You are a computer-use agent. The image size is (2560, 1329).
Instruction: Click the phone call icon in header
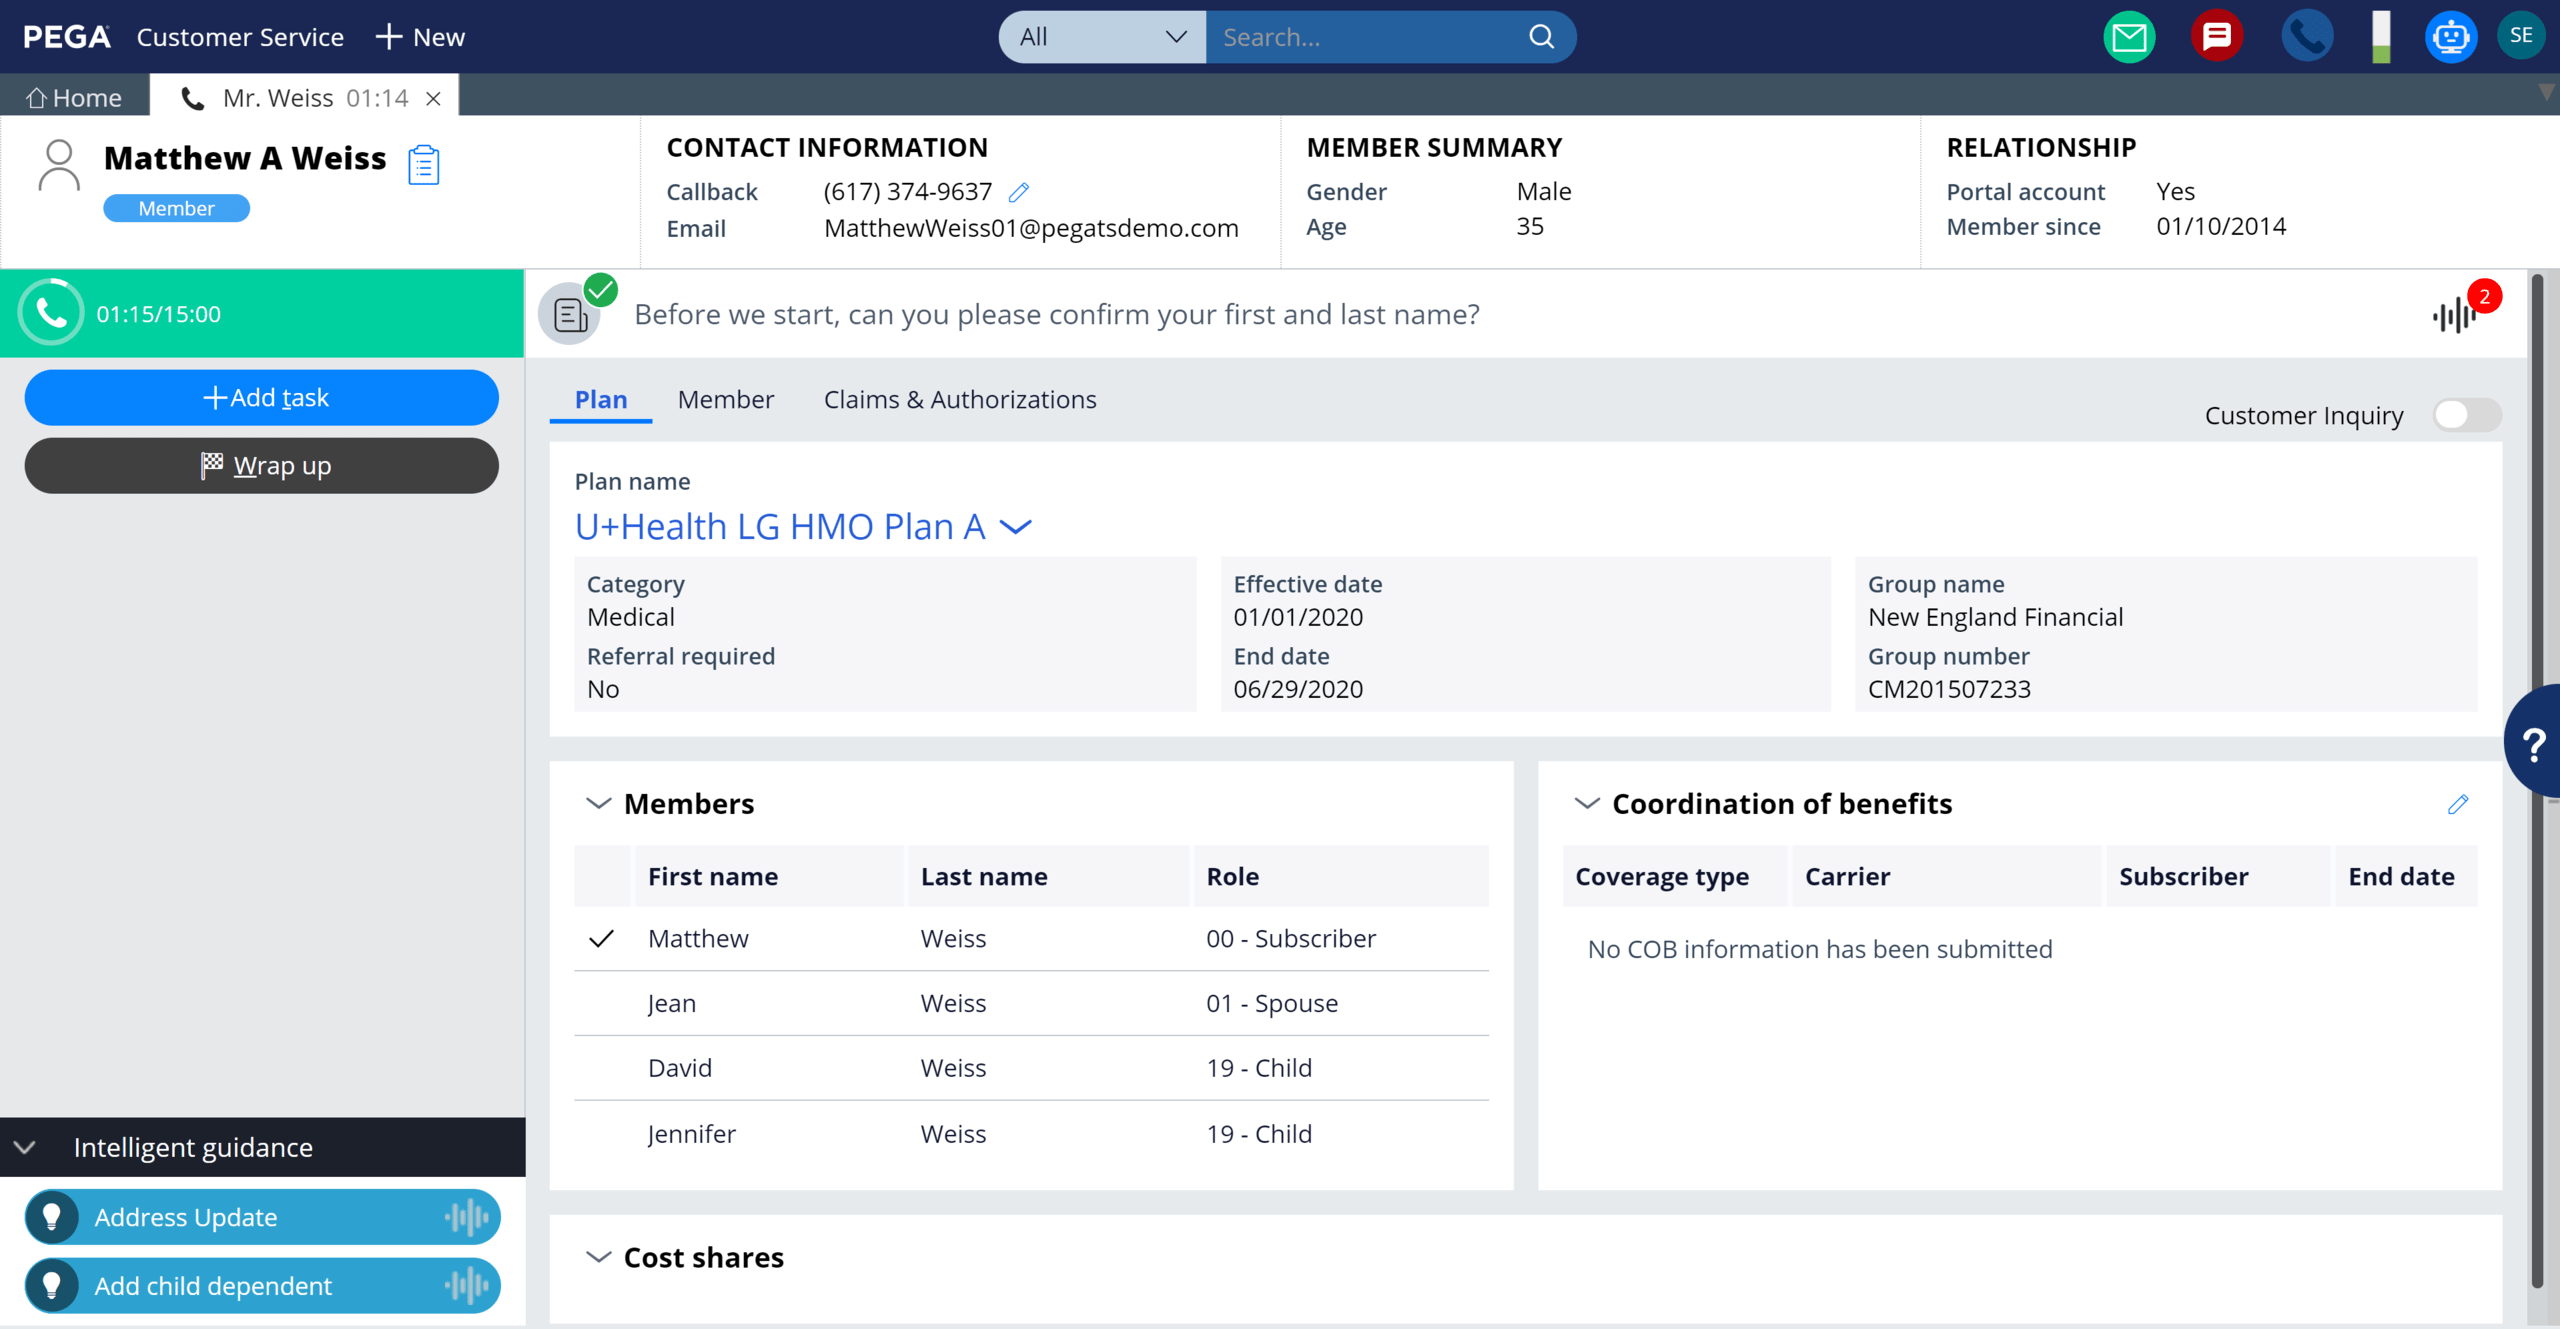(2306, 37)
